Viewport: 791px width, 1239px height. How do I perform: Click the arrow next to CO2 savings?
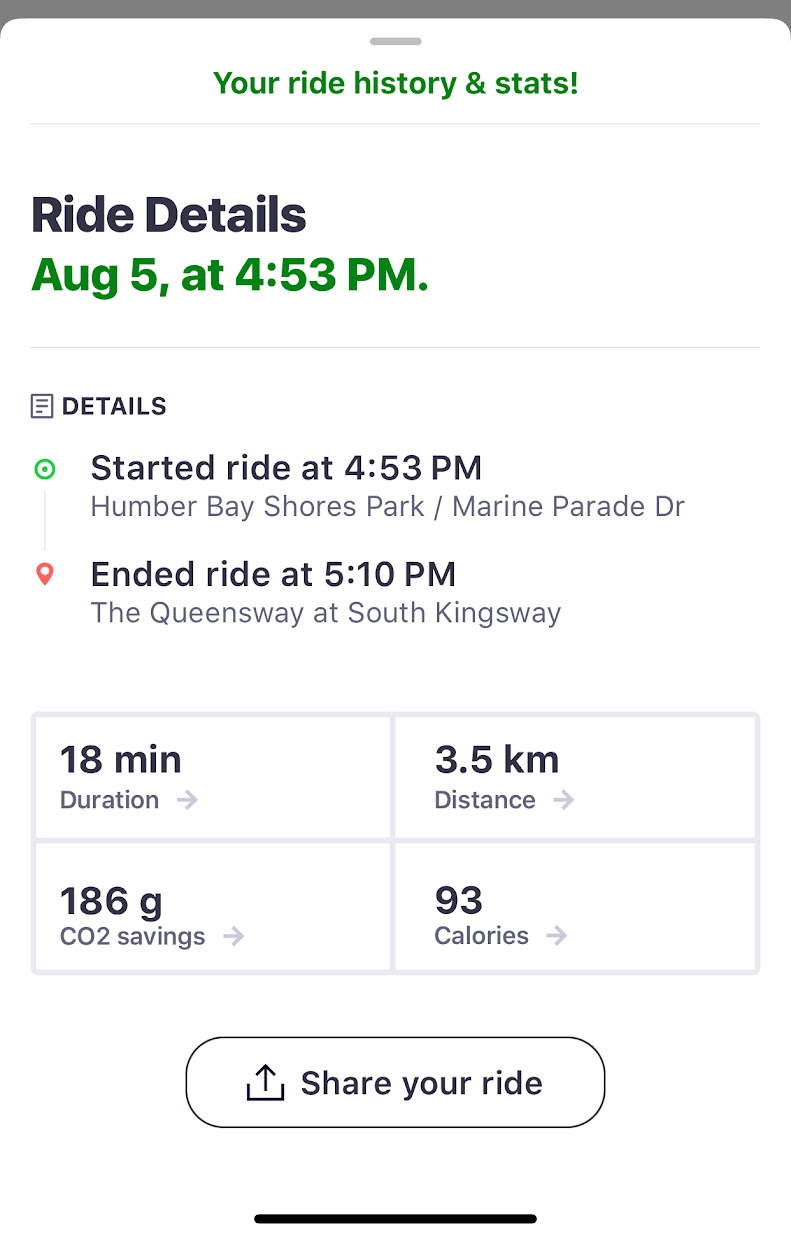(x=233, y=936)
